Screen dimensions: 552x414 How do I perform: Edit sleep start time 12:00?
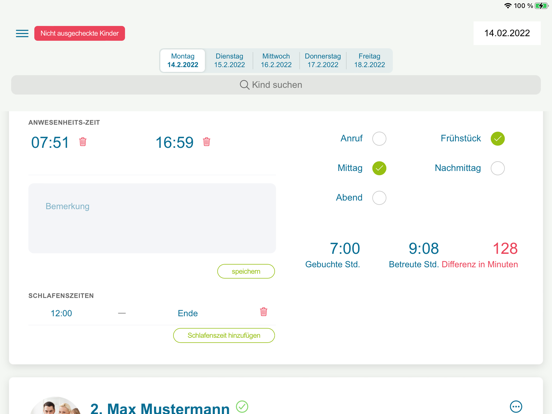tap(61, 313)
